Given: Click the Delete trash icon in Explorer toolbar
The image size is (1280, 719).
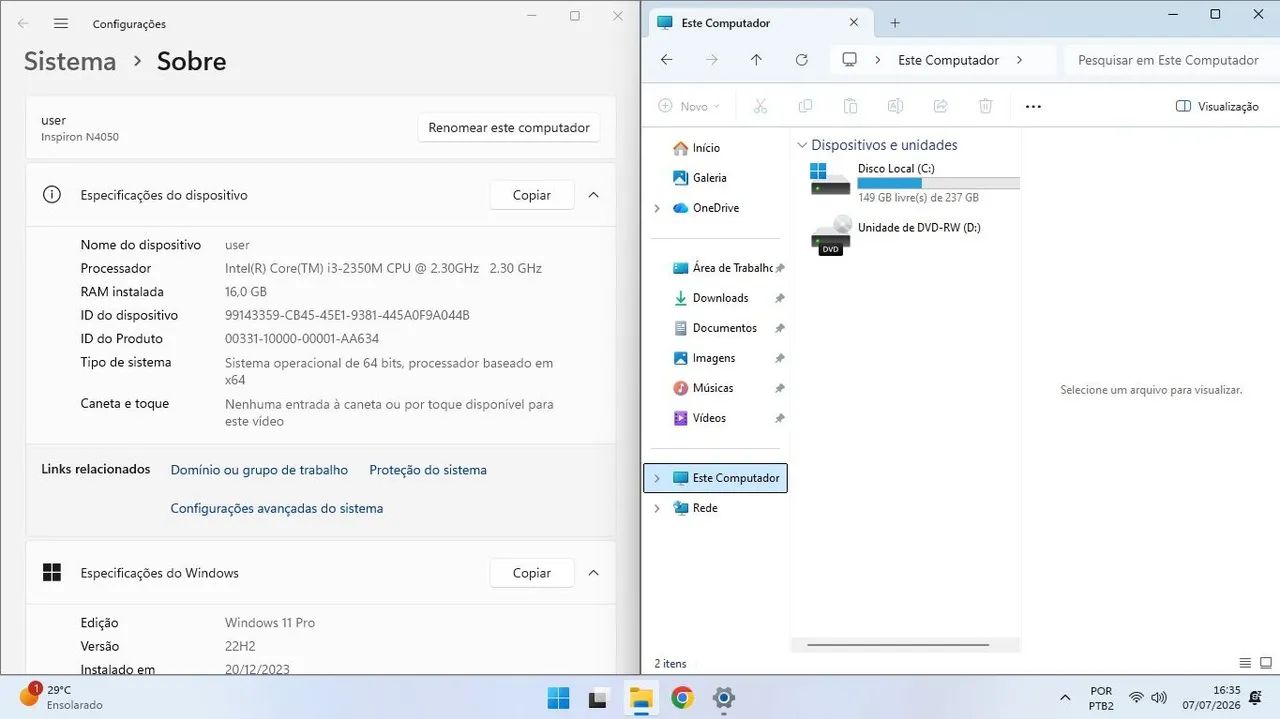Looking at the screenshot, I should point(985,106).
